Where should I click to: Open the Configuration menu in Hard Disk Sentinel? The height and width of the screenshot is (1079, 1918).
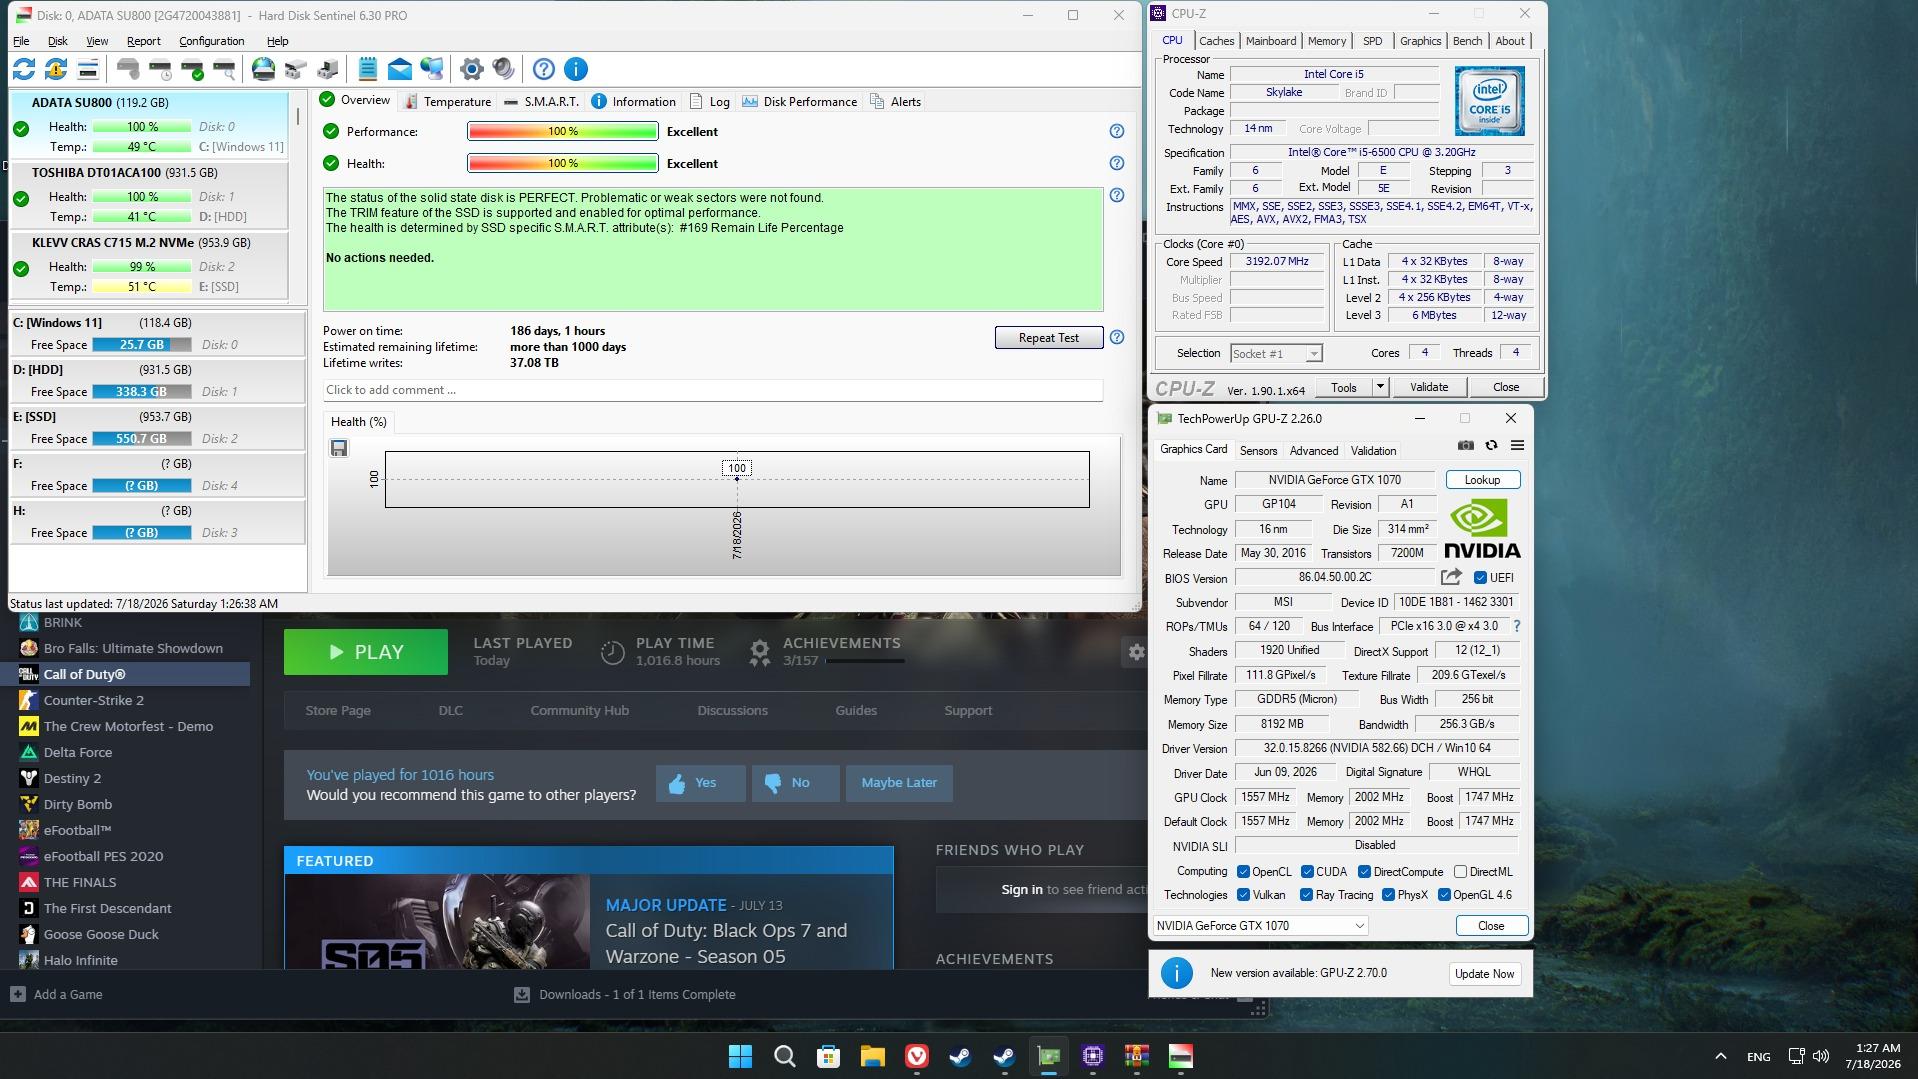211,41
